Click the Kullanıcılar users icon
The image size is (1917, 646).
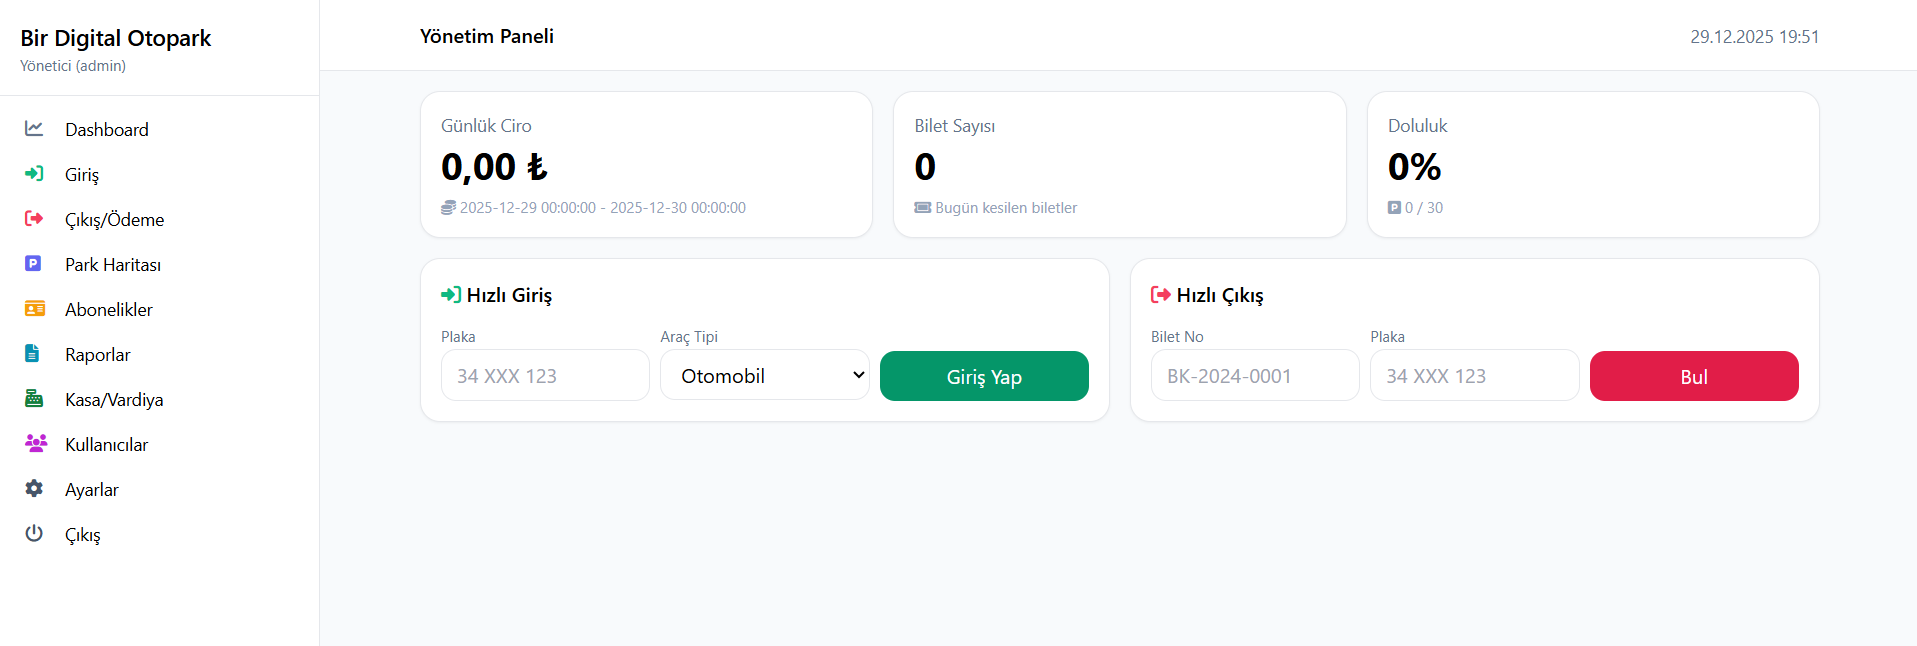point(35,444)
